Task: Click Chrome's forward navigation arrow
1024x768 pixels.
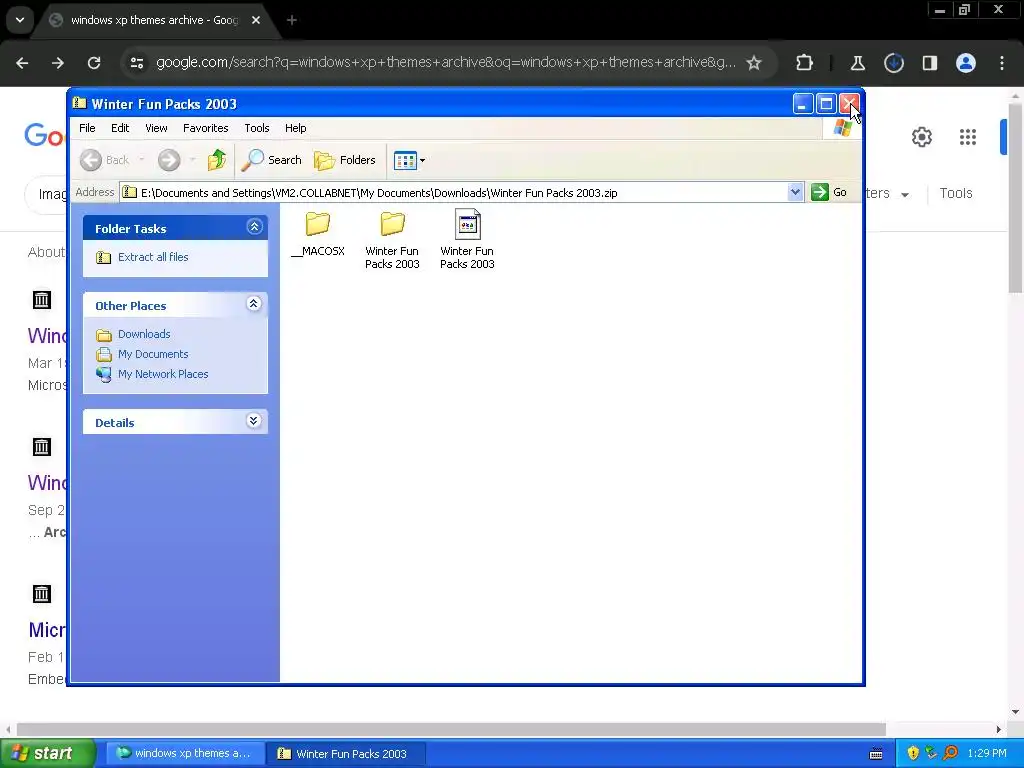Action: point(58,63)
